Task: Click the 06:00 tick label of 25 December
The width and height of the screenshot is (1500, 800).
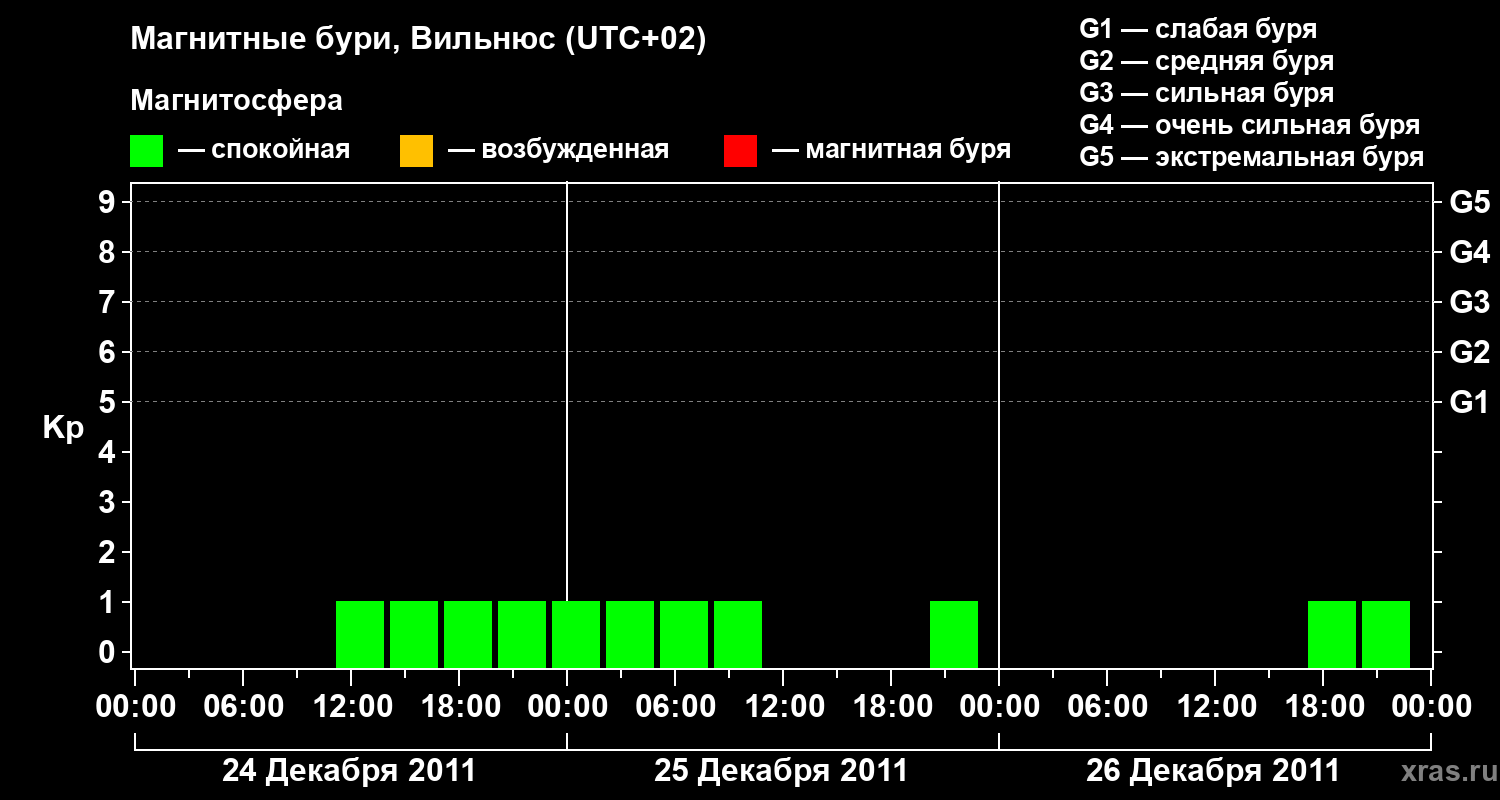Action: (675, 706)
